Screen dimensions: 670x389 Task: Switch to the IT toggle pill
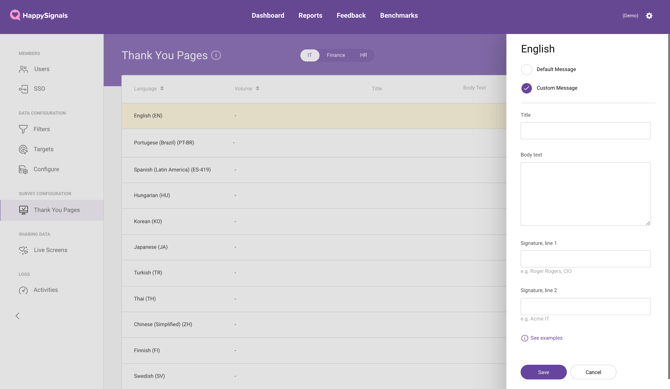(310, 55)
